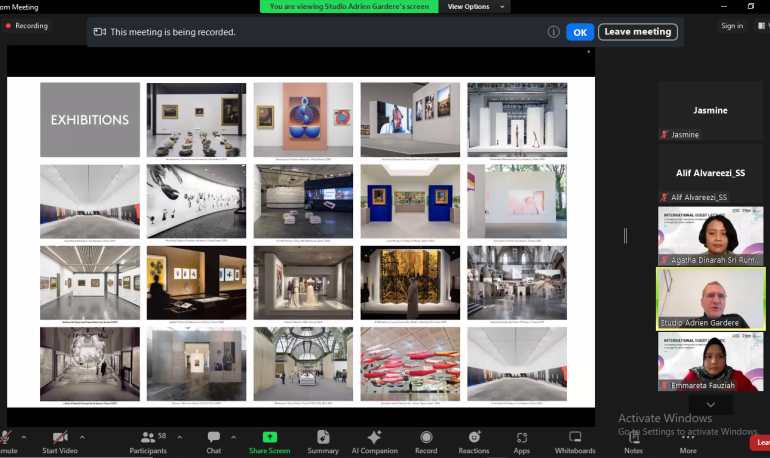Click 'This meeting is being recorded.' text
The height and width of the screenshot is (458, 770).
tap(173, 32)
